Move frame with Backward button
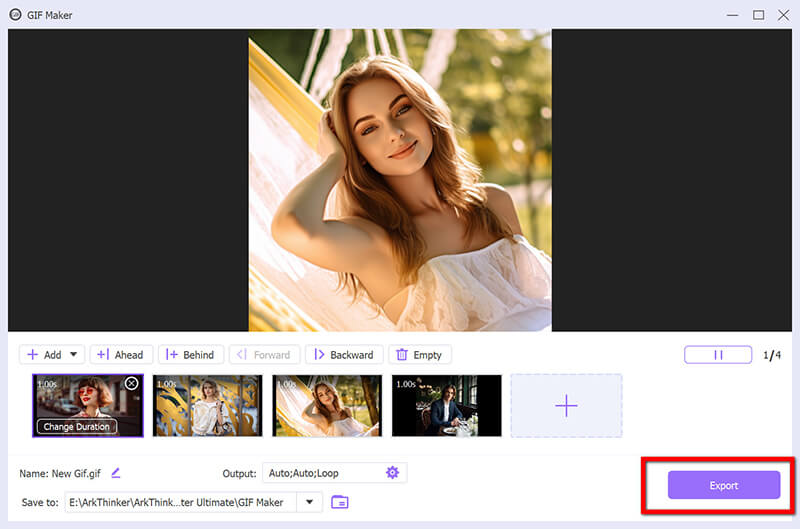Screen dimensions: 800x529 [344, 355]
